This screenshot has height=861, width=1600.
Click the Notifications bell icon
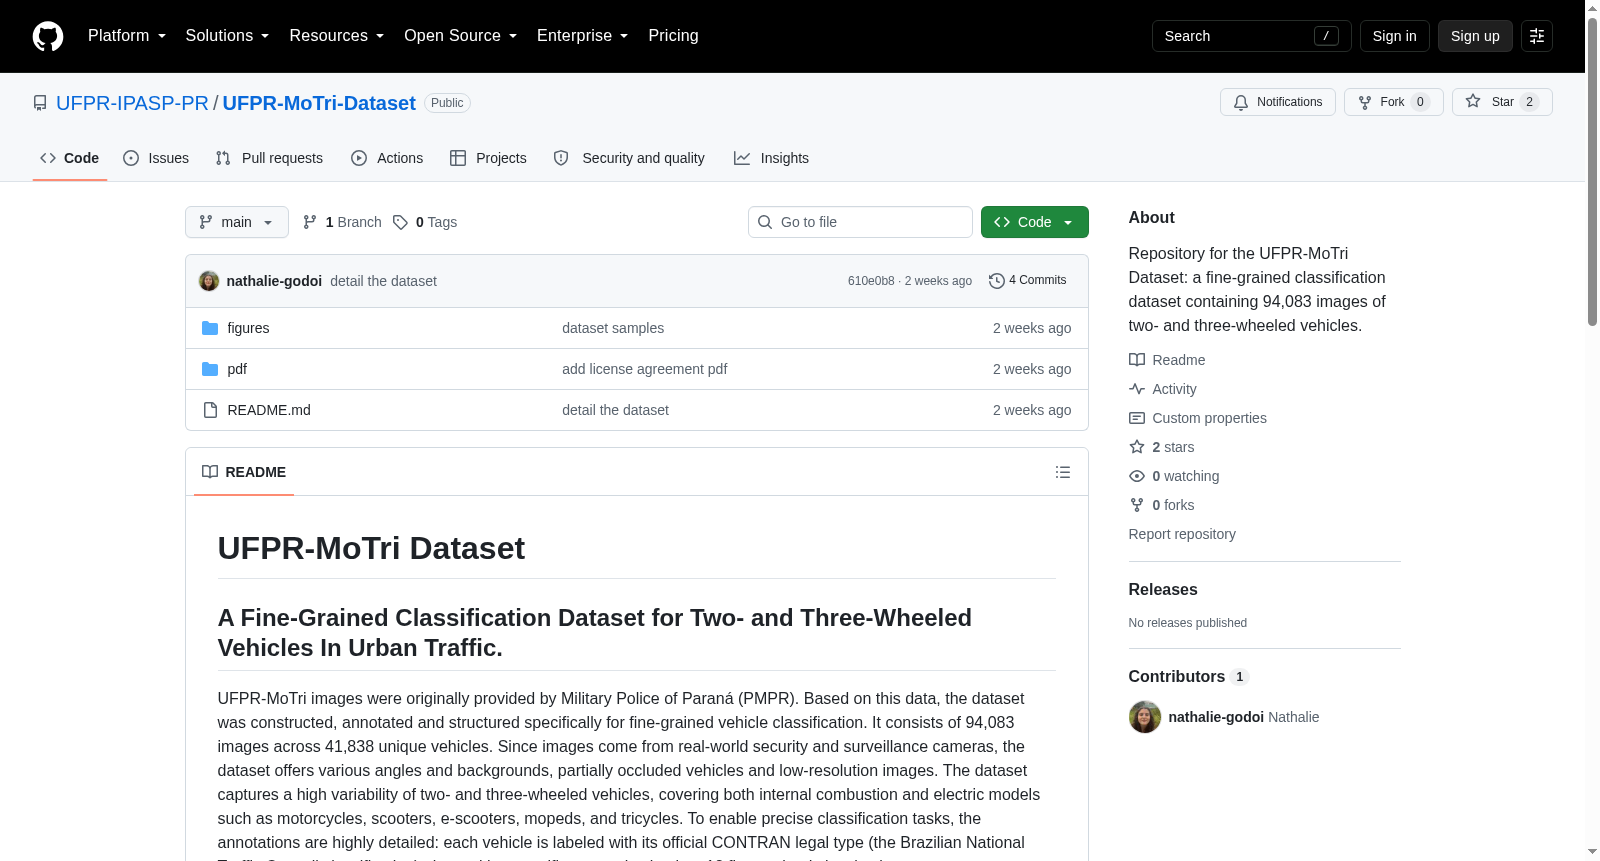pyautogui.click(x=1241, y=102)
